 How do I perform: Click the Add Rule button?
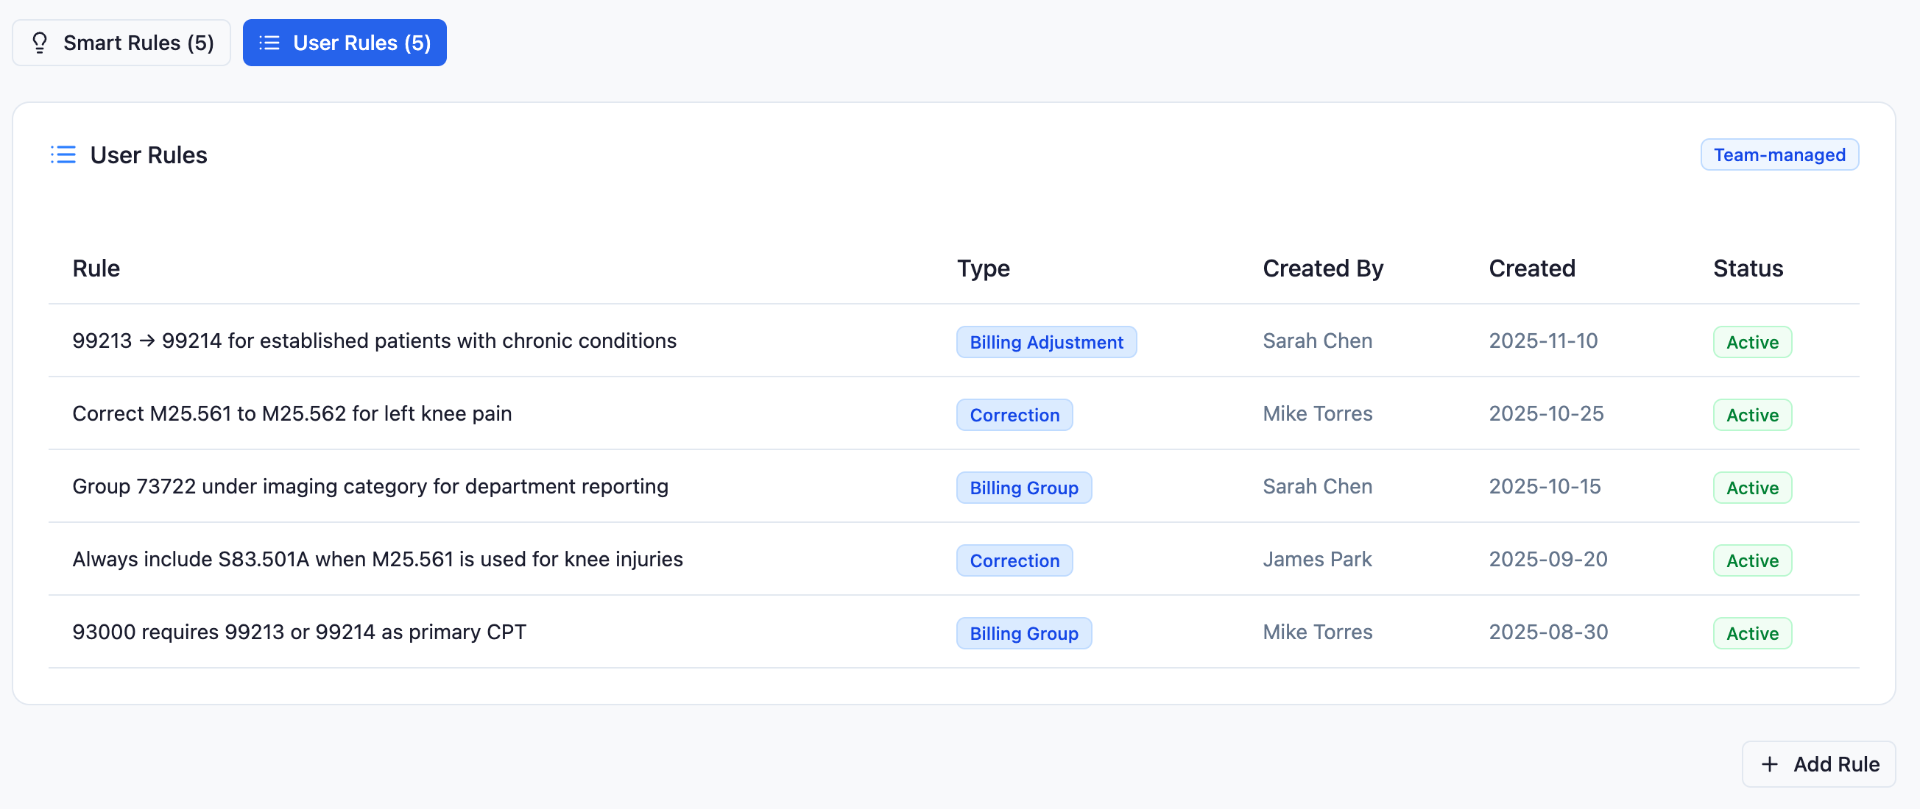(x=1819, y=764)
